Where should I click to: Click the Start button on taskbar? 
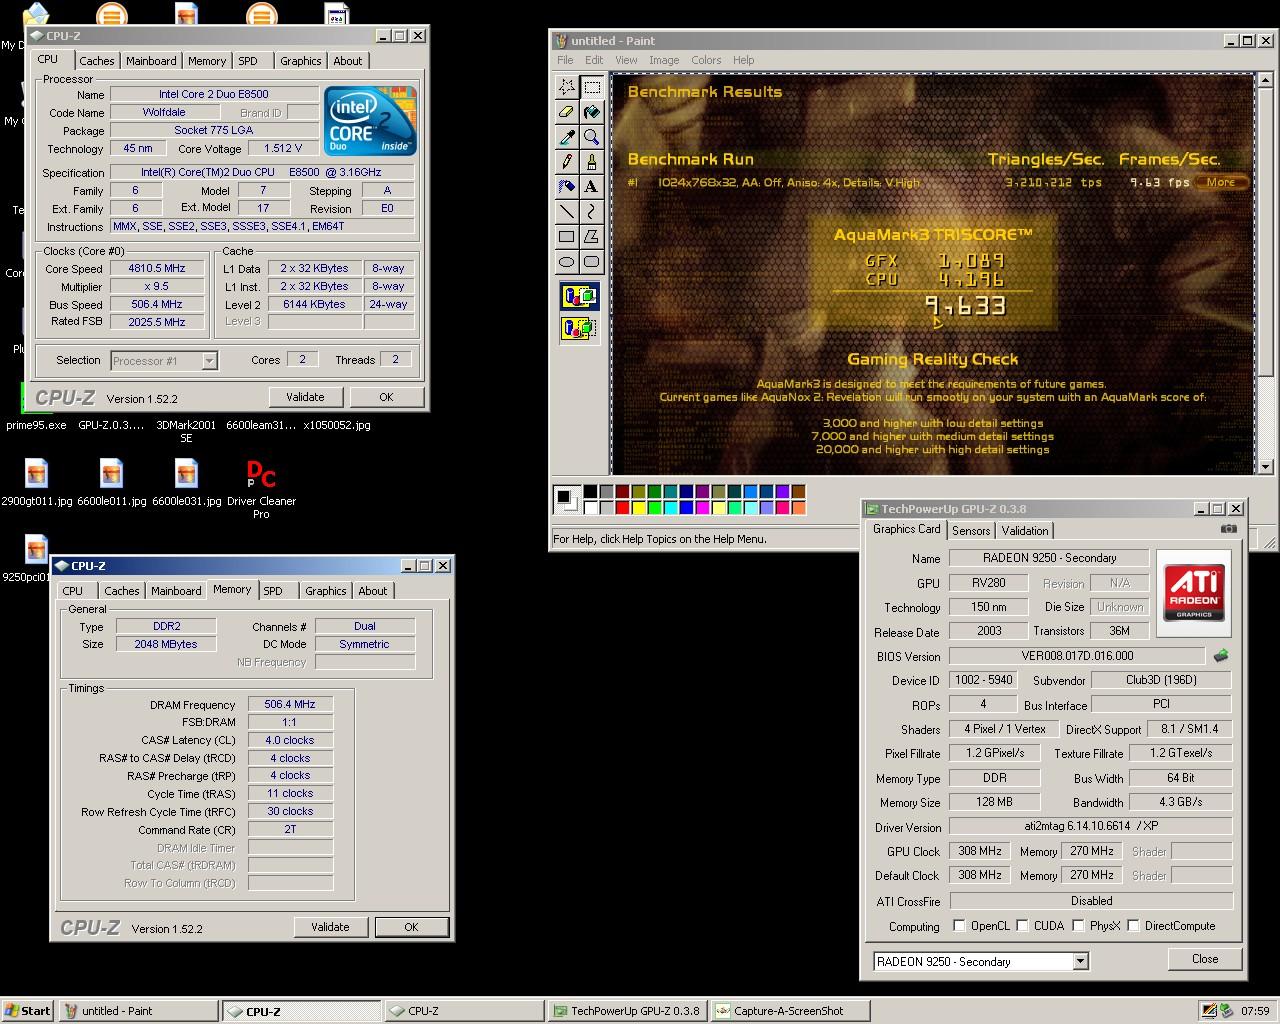(x=28, y=1011)
